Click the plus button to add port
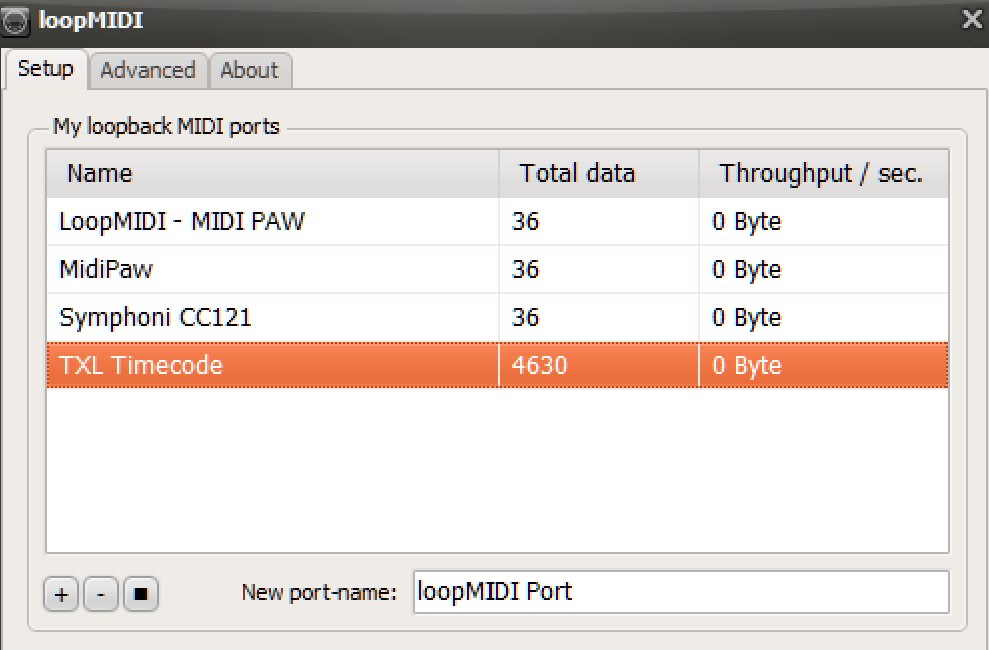The height and width of the screenshot is (650, 989). (61, 595)
